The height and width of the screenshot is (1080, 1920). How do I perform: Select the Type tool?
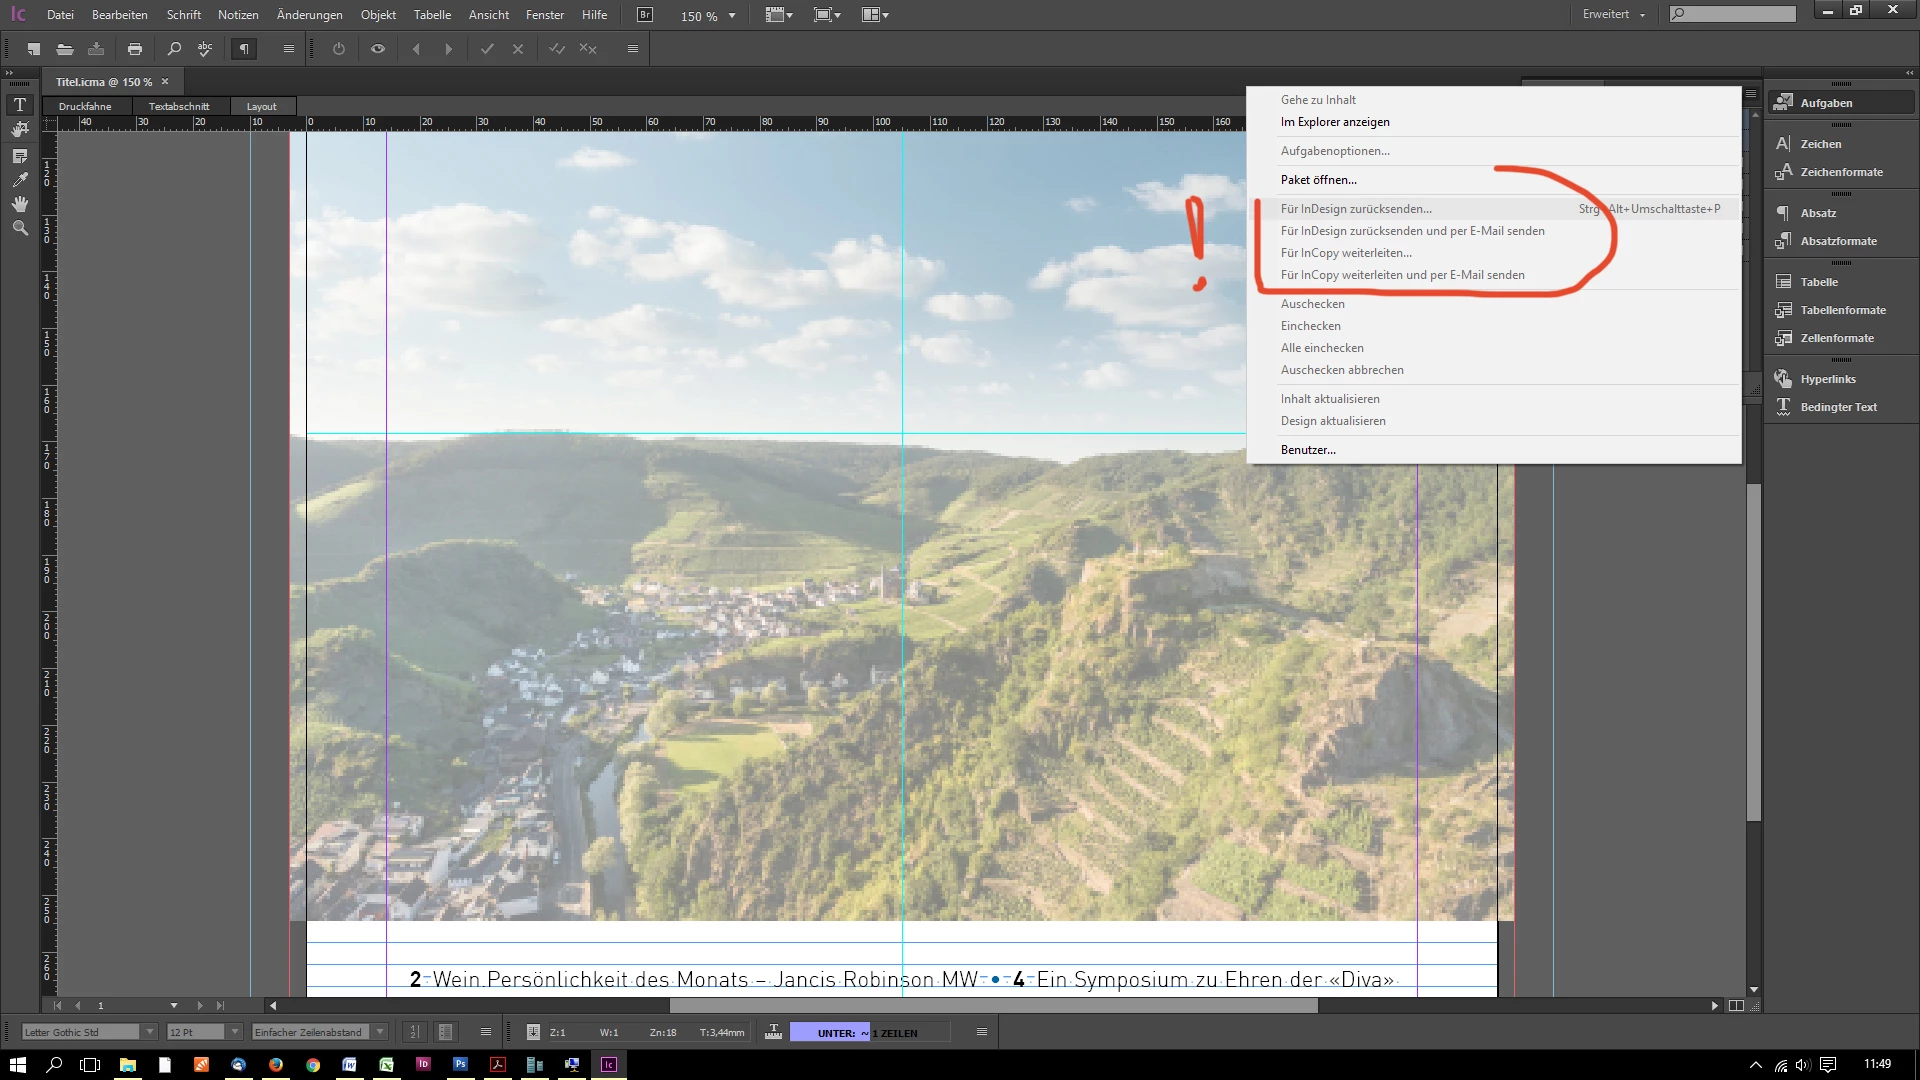pos(20,105)
